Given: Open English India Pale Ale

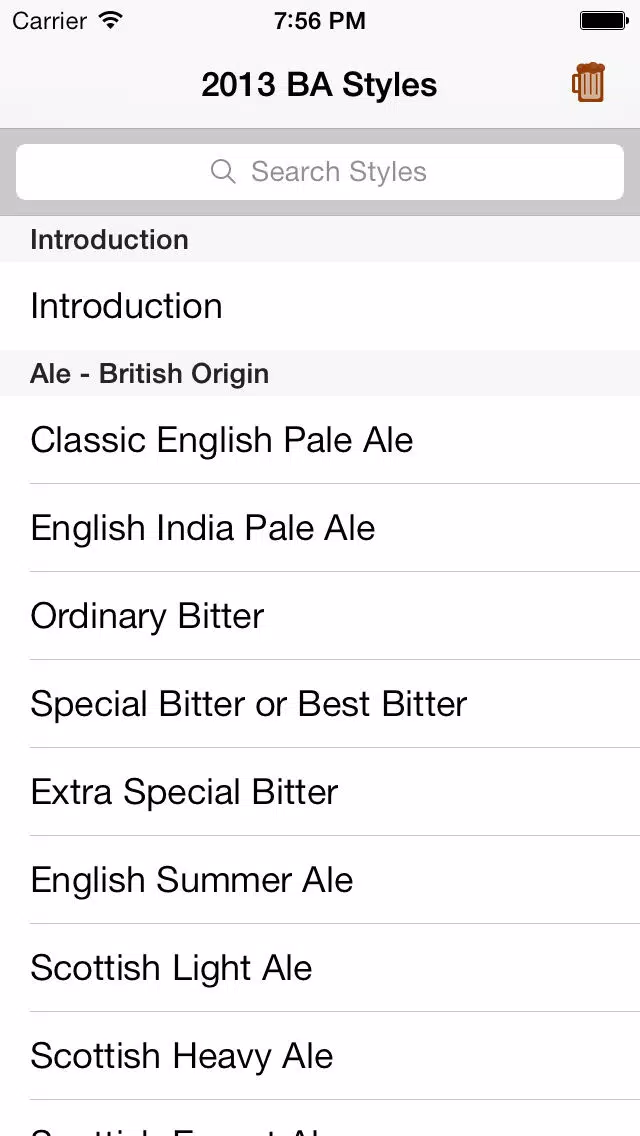Looking at the screenshot, I should [320, 527].
